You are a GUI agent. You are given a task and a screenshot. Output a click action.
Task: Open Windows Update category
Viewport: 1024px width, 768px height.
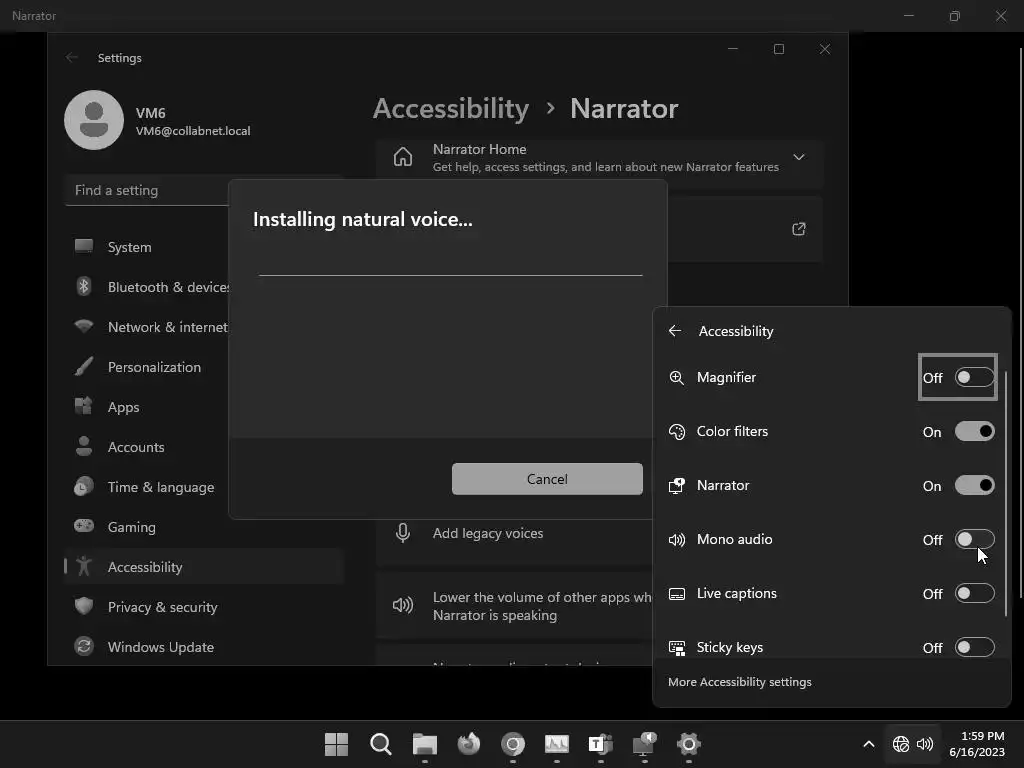click(x=204, y=647)
